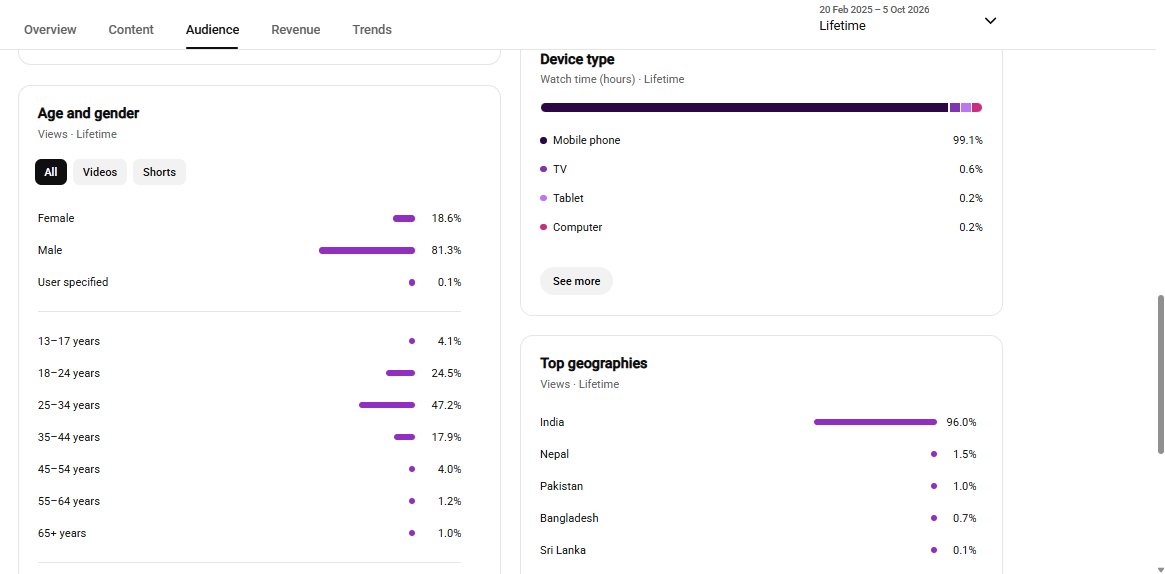Go to the Revenue tab
This screenshot has width=1165, height=574.
[x=296, y=30]
